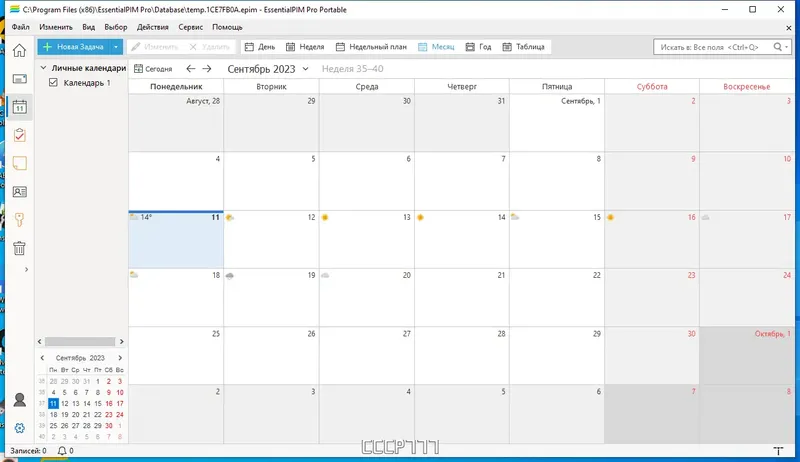Click the Записей: 0 status text
This screenshot has height=462, width=800.
28,451
